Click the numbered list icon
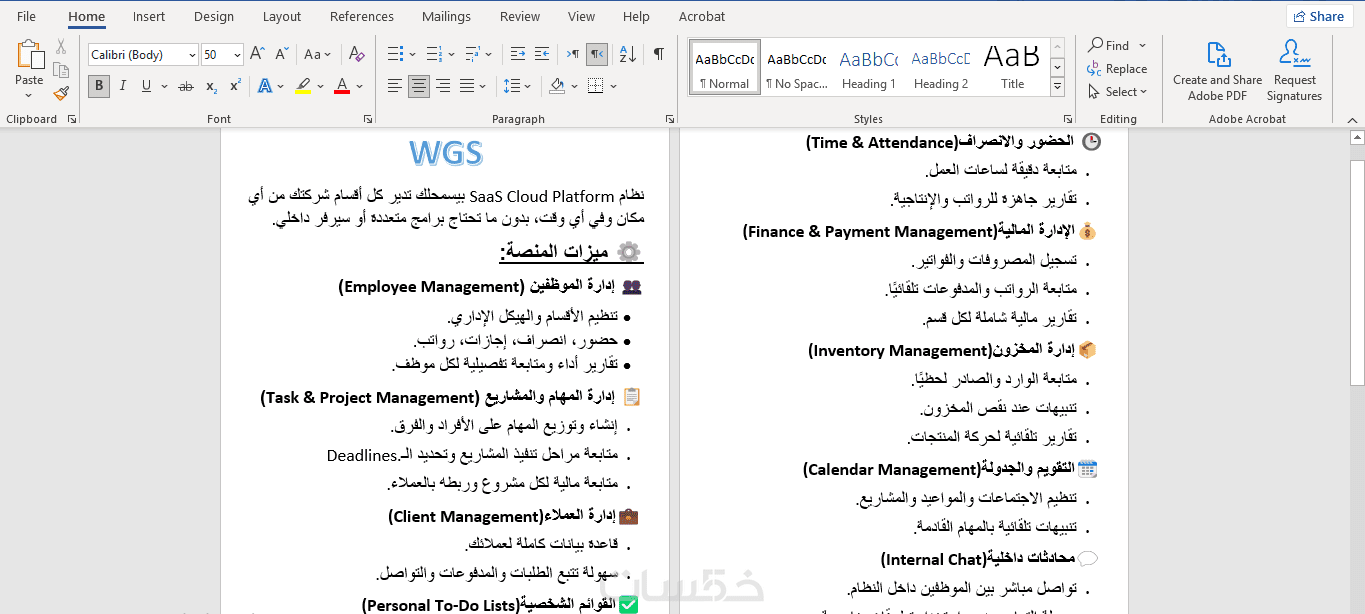1365x614 pixels. [432, 55]
